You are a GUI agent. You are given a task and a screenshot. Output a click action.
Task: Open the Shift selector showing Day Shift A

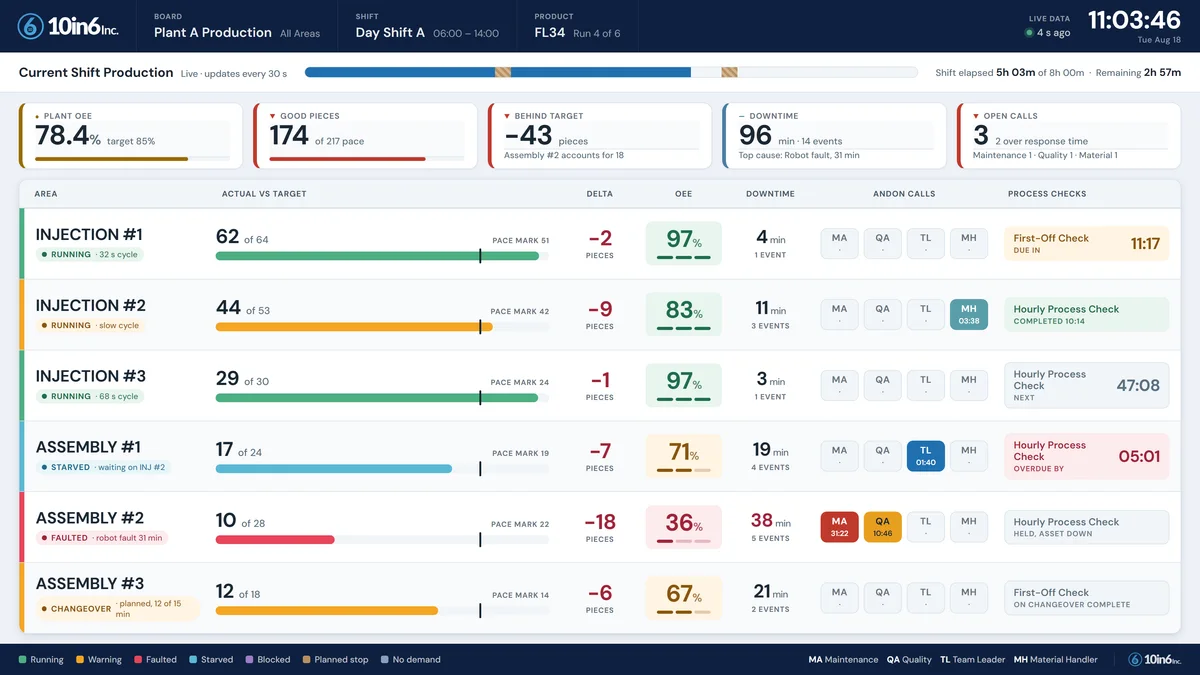pyautogui.click(x=427, y=26)
